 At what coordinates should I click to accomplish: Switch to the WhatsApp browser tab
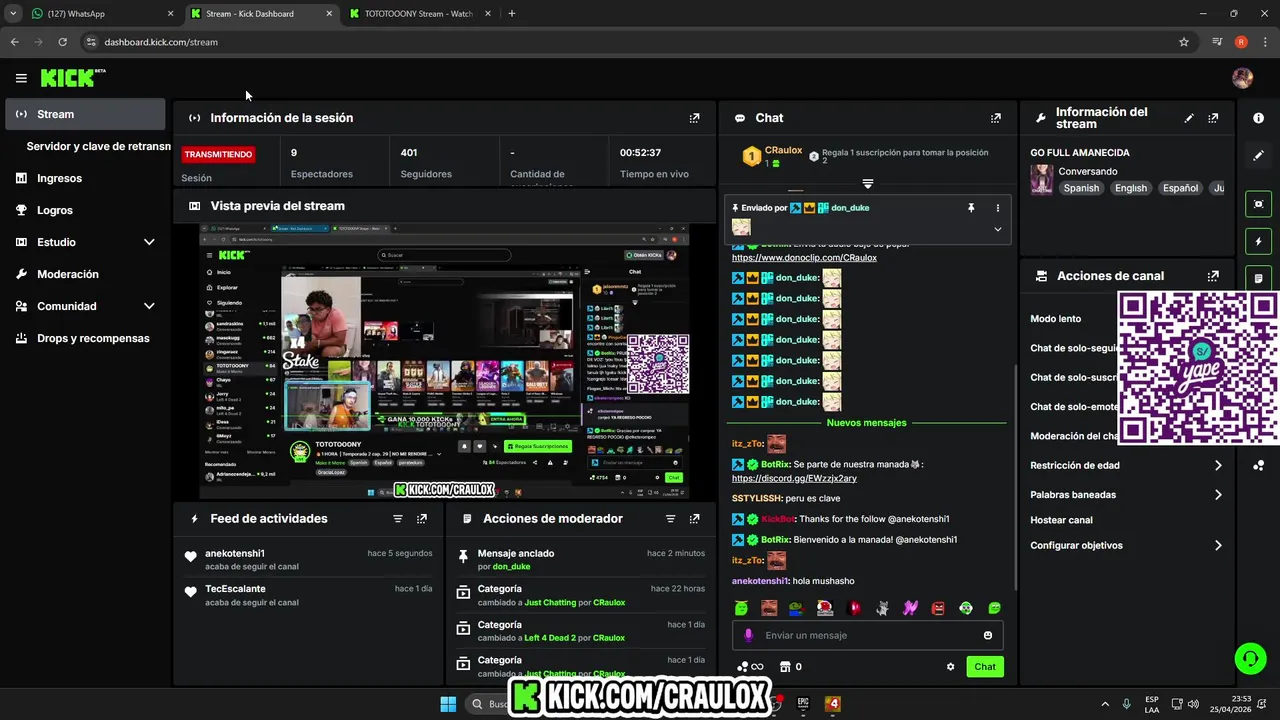(x=102, y=14)
